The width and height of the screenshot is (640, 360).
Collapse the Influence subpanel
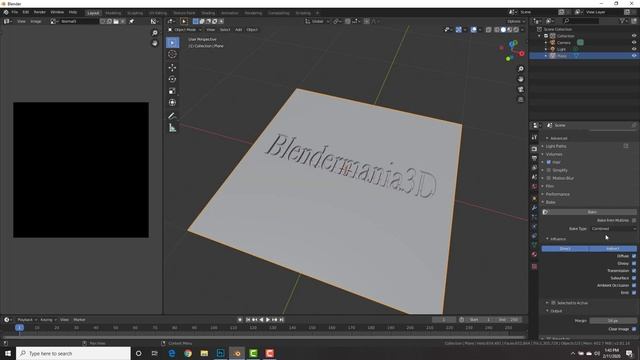558,239
